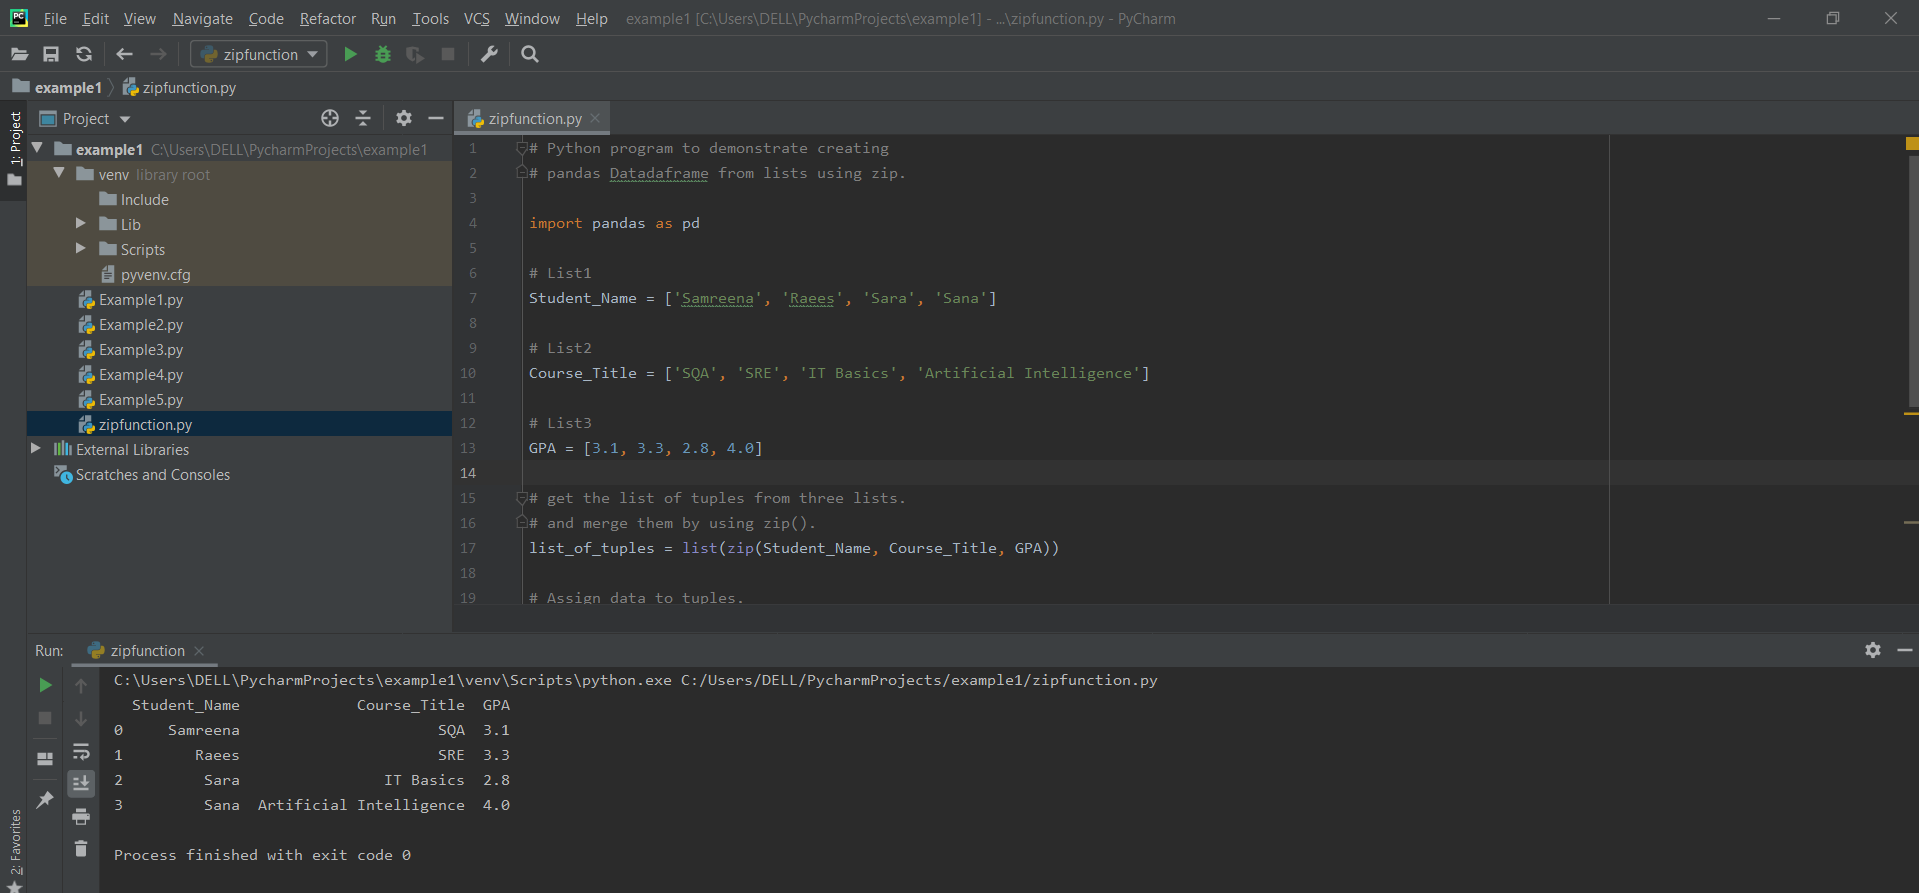Image resolution: width=1919 pixels, height=893 pixels.
Task: Run the zipfunction configuration from the toolbar
Action: pyautogui.click(x=350, y=54)
